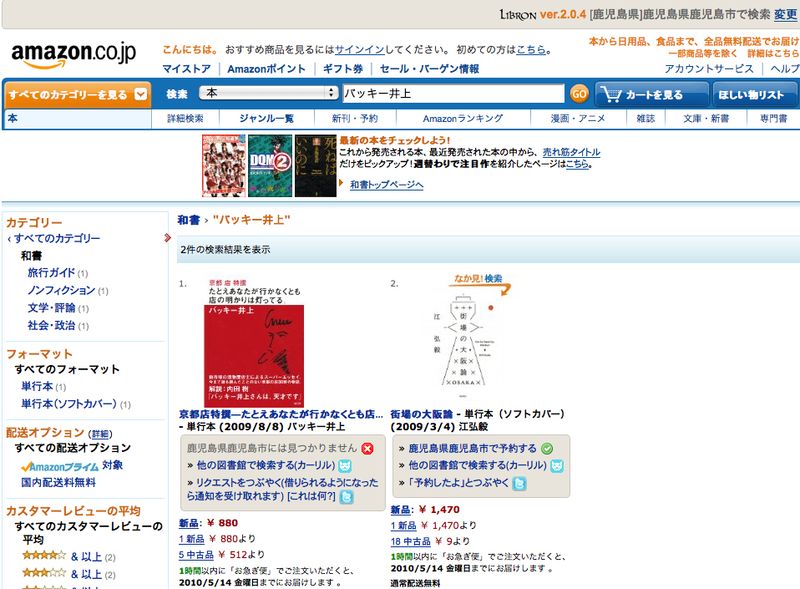Open the 本 search category selector
The width and height of the screenshot is (800, 589).
coord(269,93)
